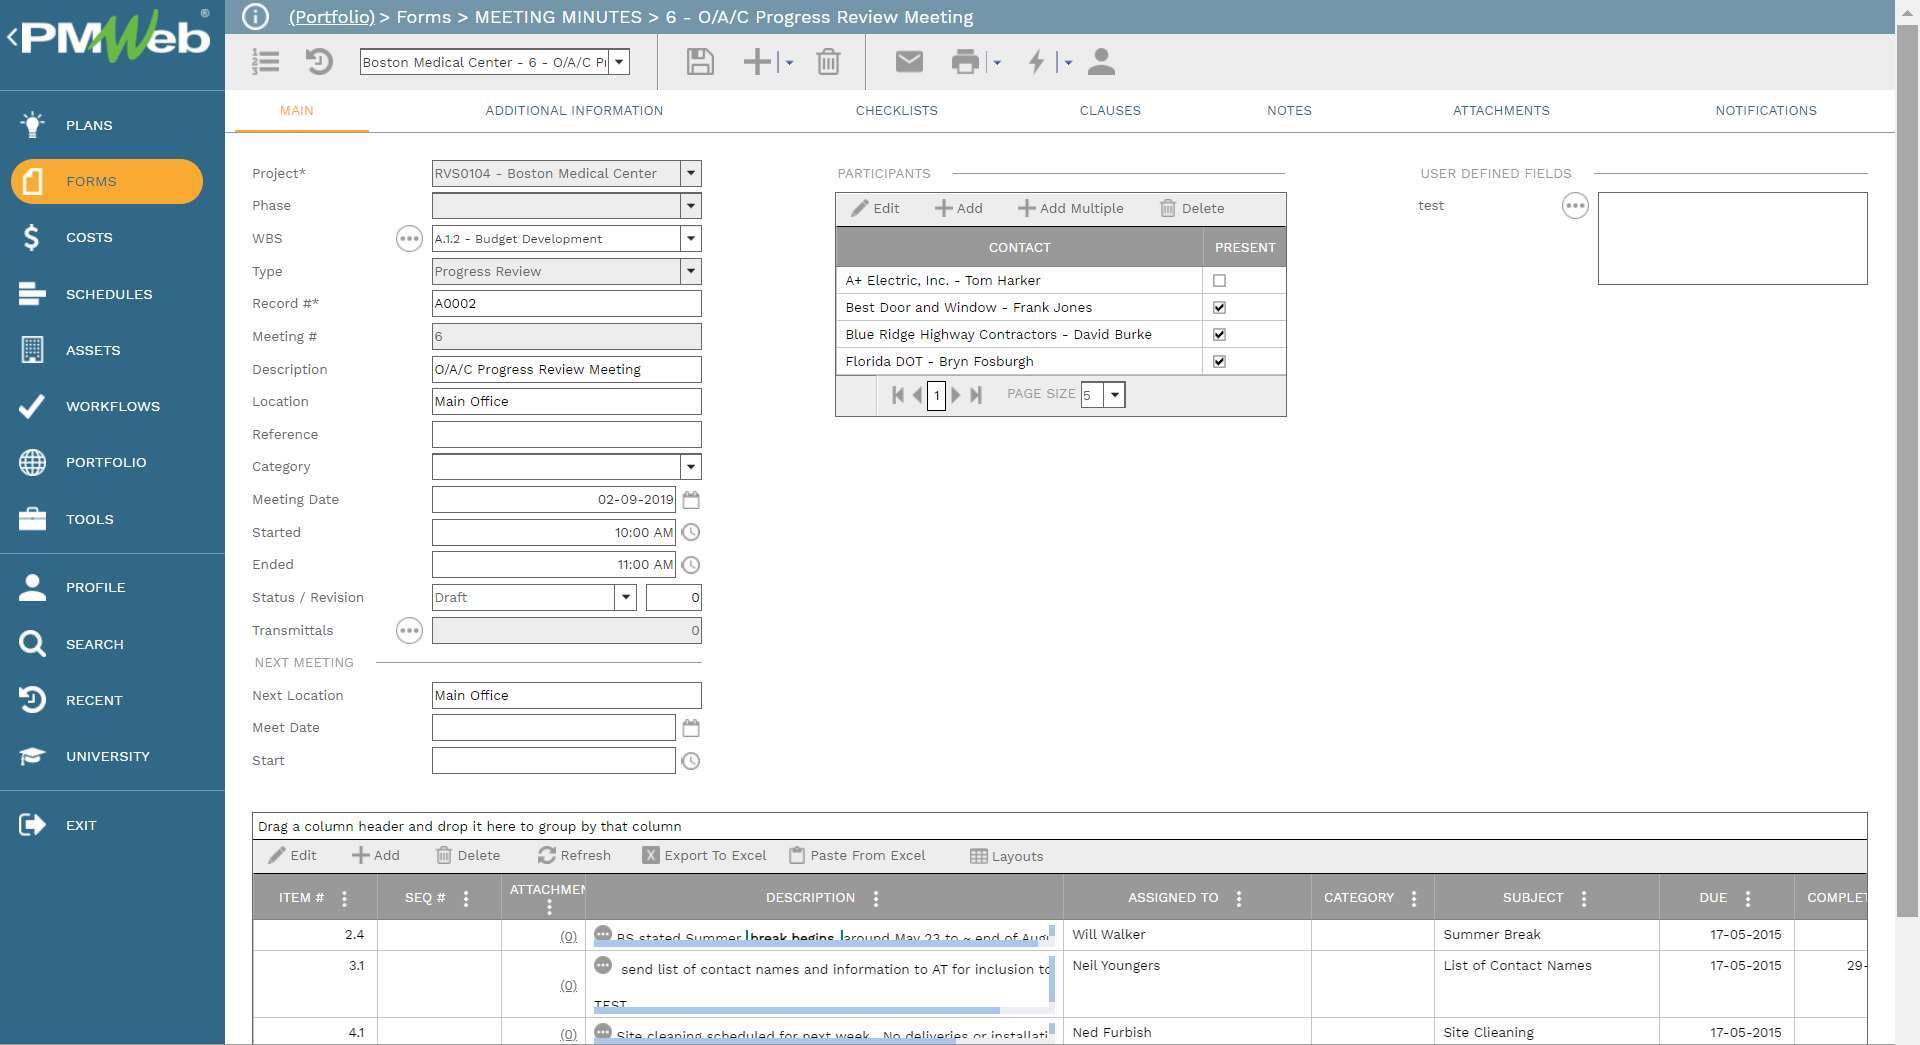Open the Meet Date calendar picker
The height and width of the screenshot is (1045, 1920).
pyautogui.click(x=691, y=727)
